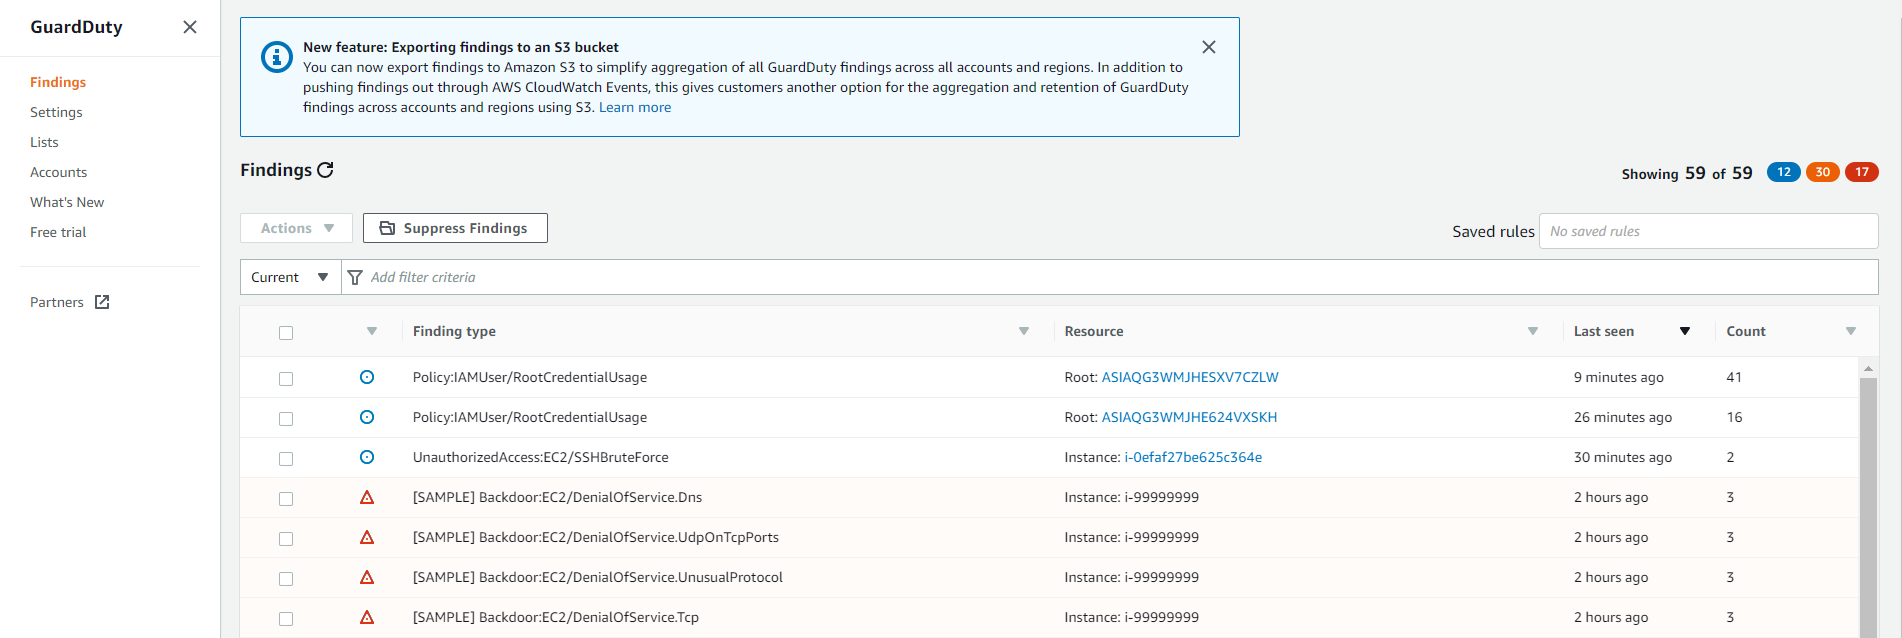This screenshot has height=638, width=1902.
Task: Click the DenialOfService.Dns high severity icon
Action: (367, 497)
